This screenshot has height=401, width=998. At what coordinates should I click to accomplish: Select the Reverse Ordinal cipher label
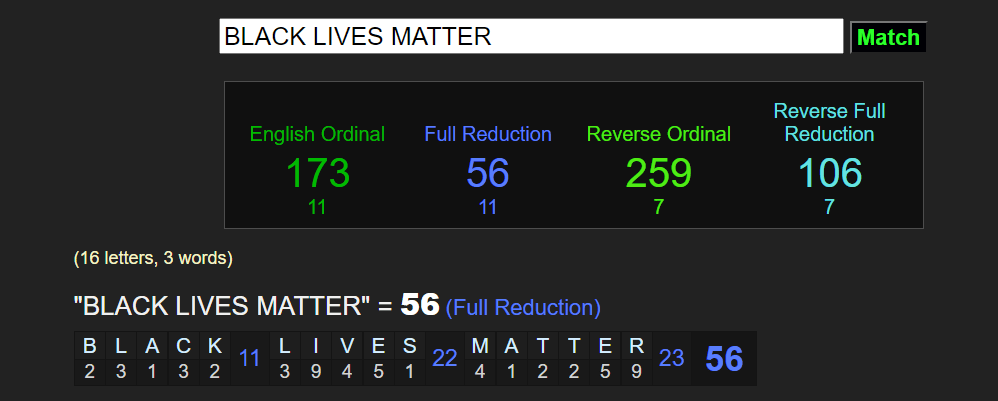coord(659,134)
